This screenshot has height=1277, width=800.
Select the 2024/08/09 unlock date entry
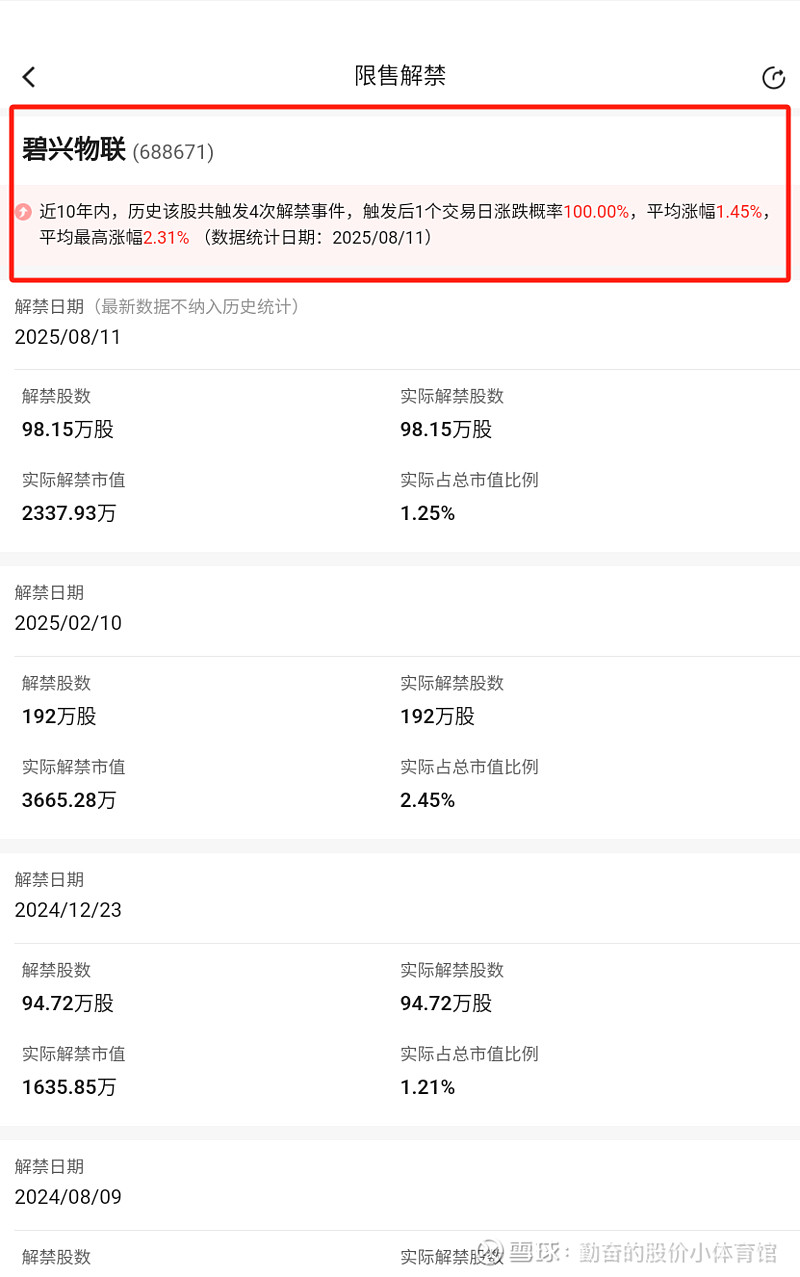(68, 1197)
